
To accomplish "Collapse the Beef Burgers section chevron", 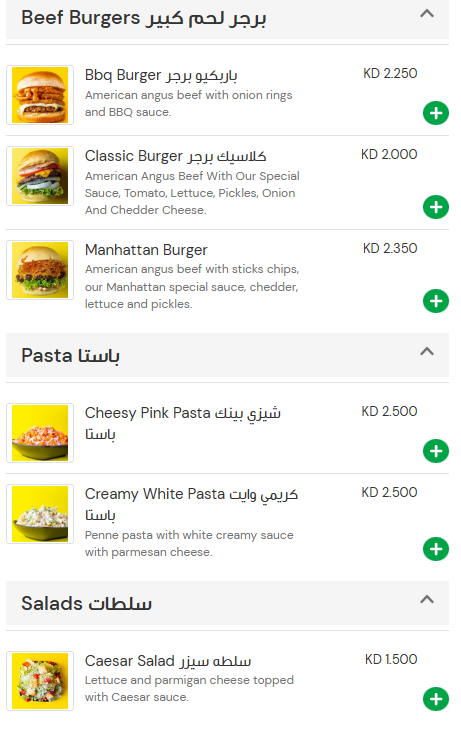I will (427, 14).
